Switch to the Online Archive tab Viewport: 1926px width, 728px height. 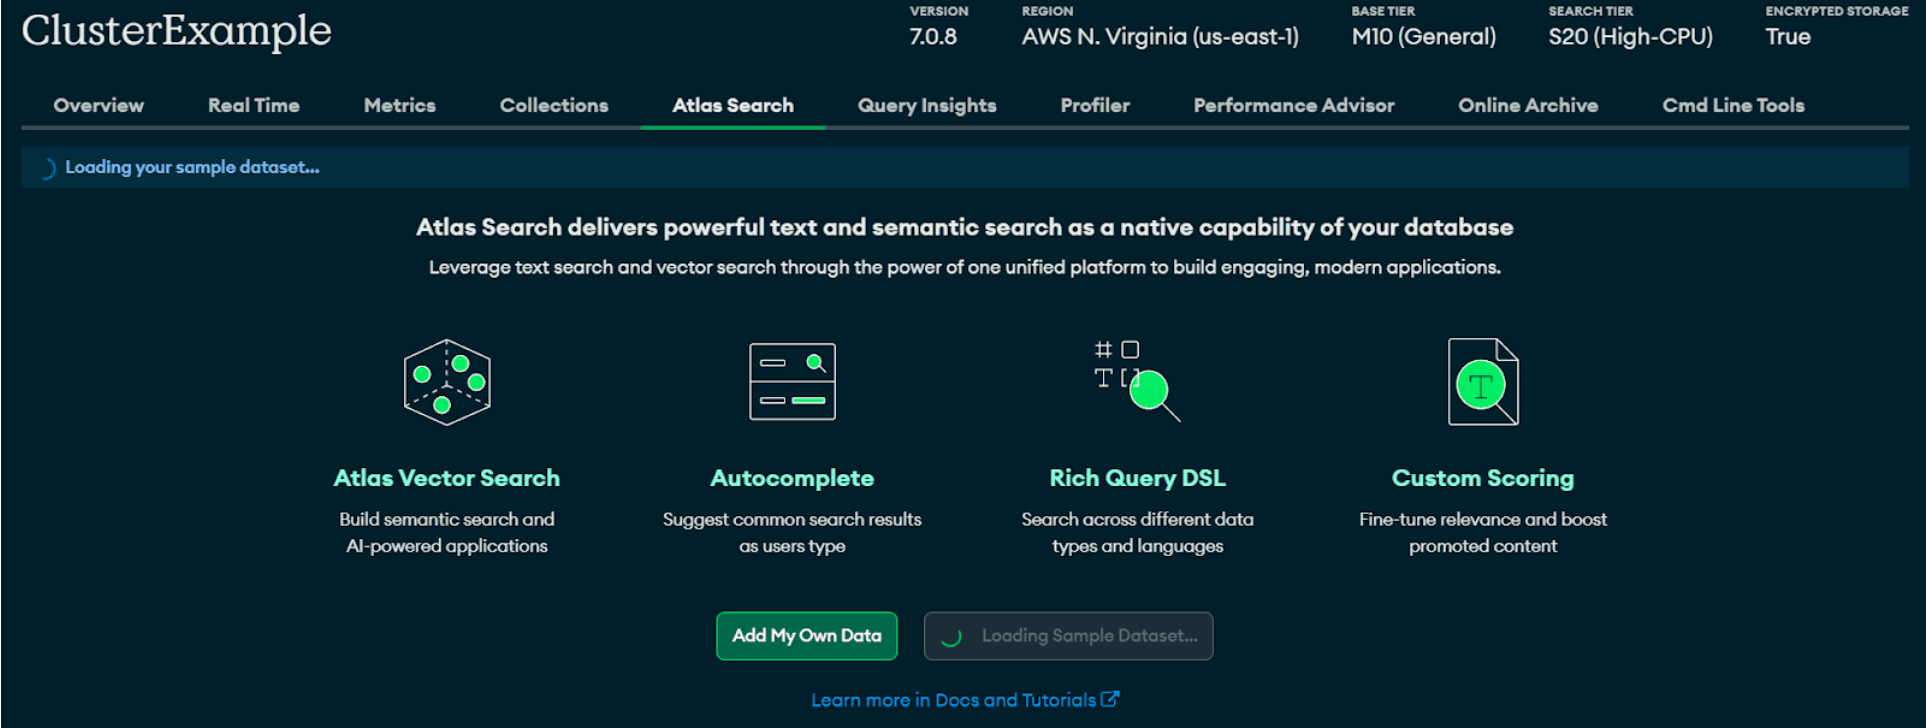point(1527,105)
